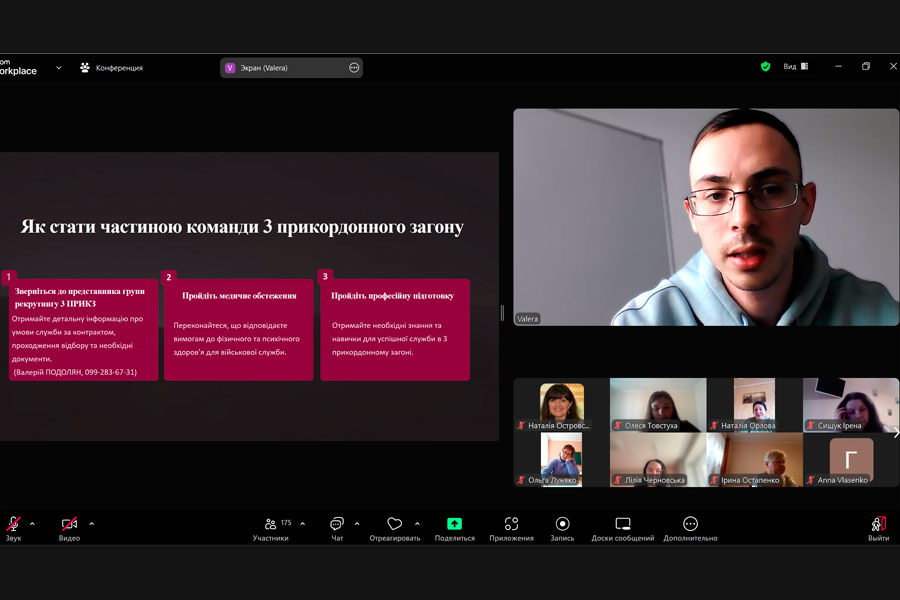
Task: Unmute microphone with the Звук button
Action: [x=13, y=528]
